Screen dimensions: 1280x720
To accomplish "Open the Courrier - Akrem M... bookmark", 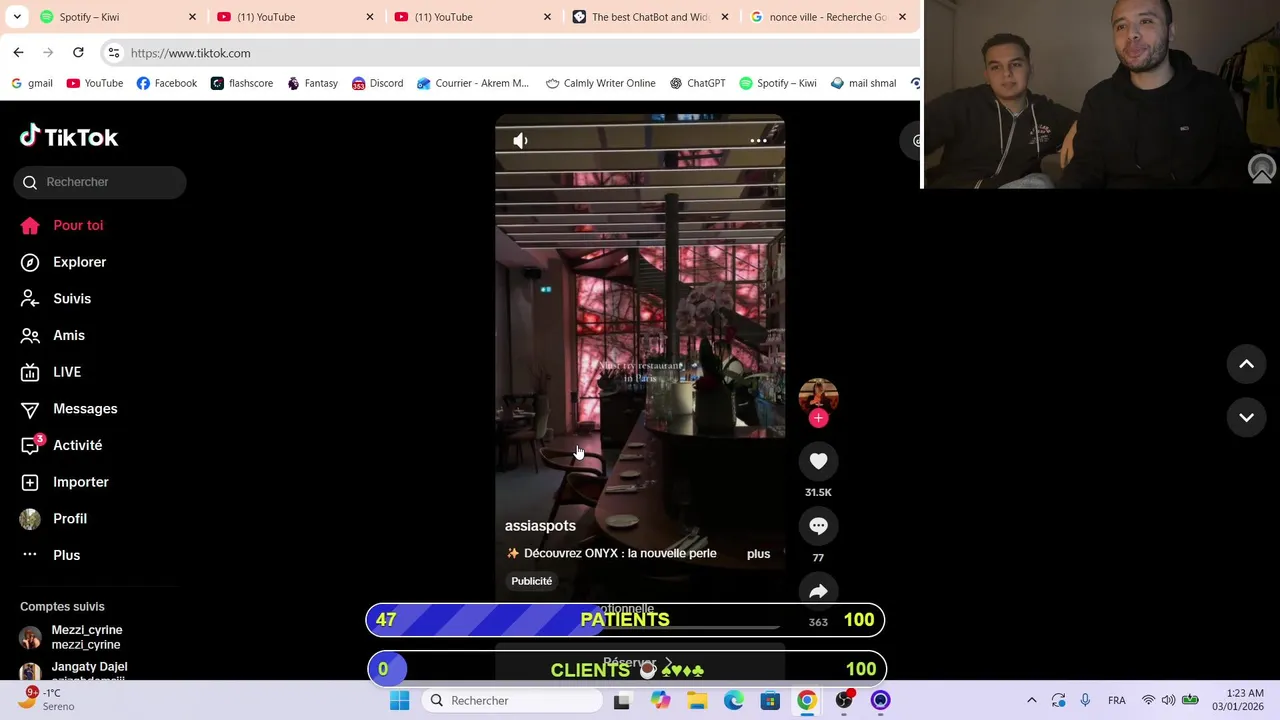I will (473, 83).
